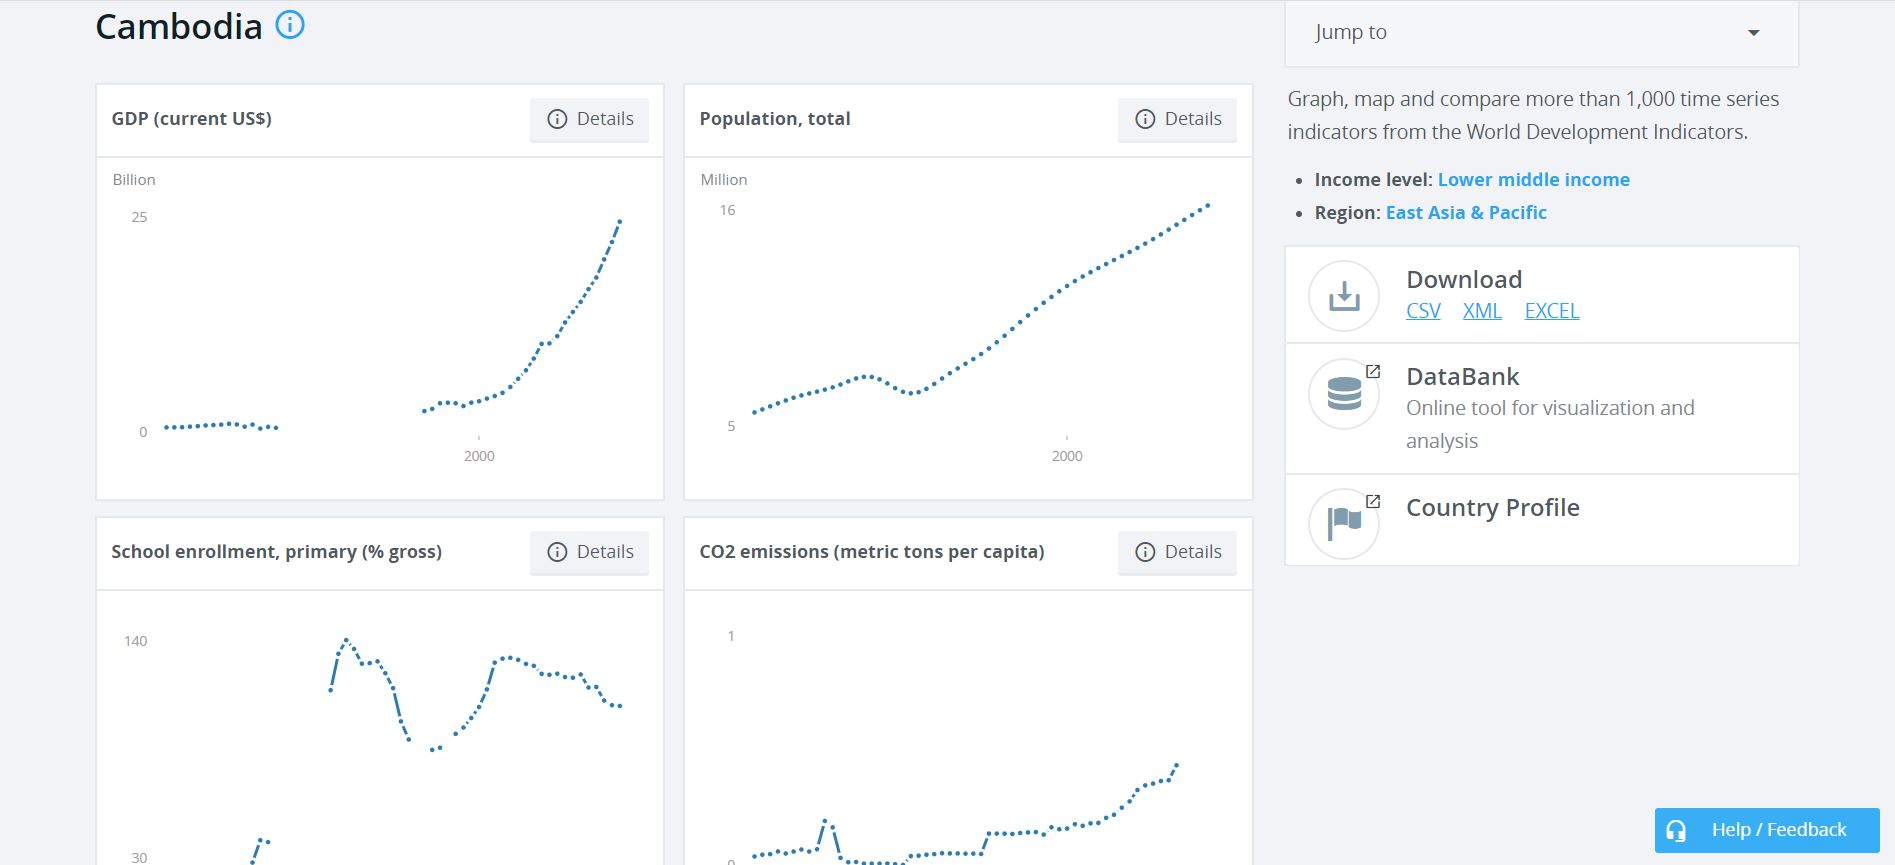Viewport: 1895px width, 865px height.
Task: Open the DataBank database icon
Action: [1344, 393]
